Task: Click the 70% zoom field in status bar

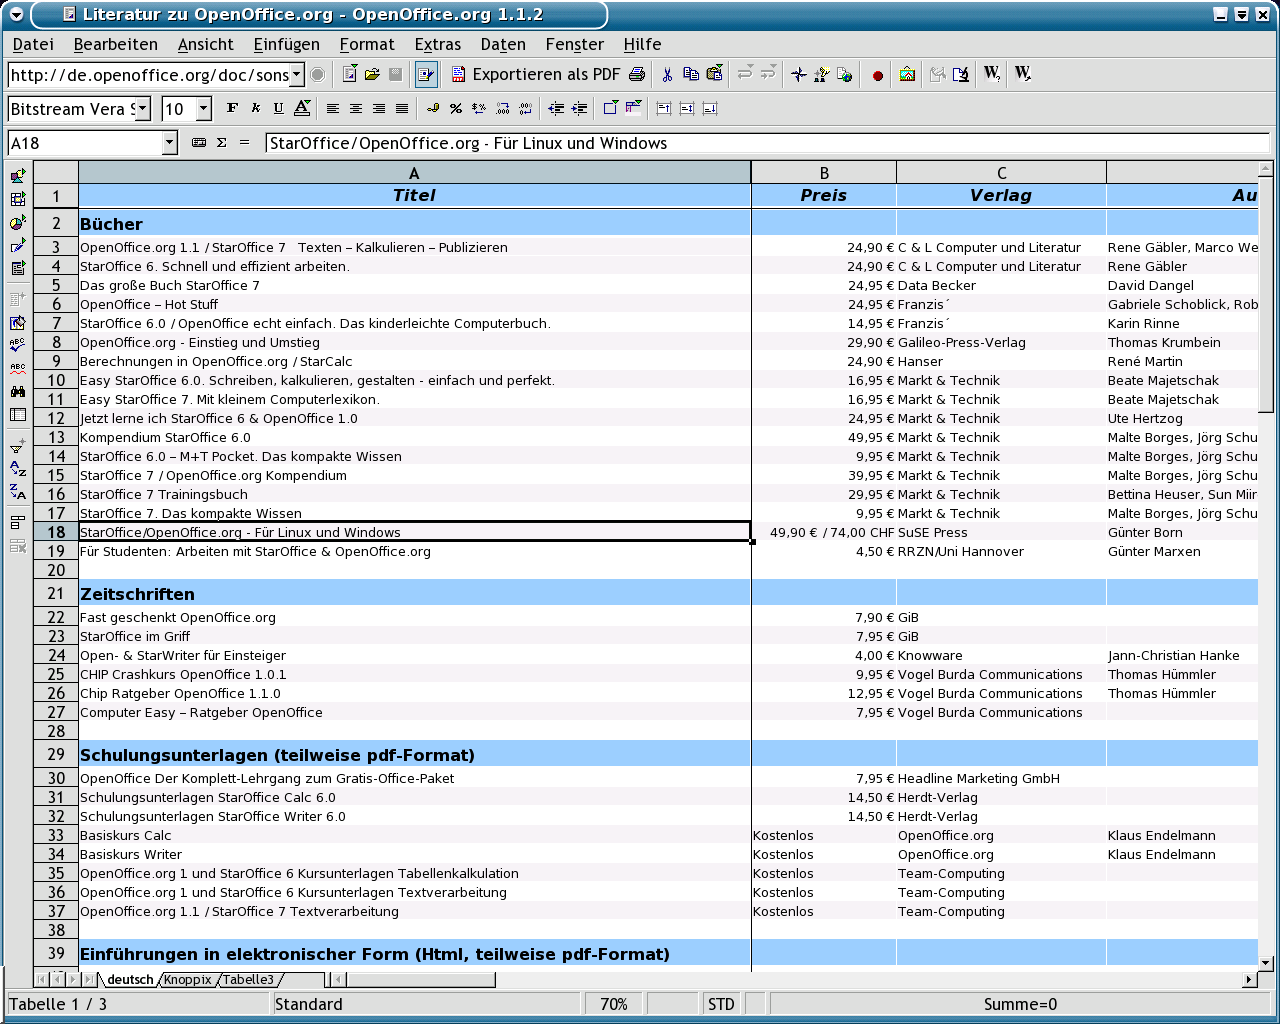Action: 613,1004
